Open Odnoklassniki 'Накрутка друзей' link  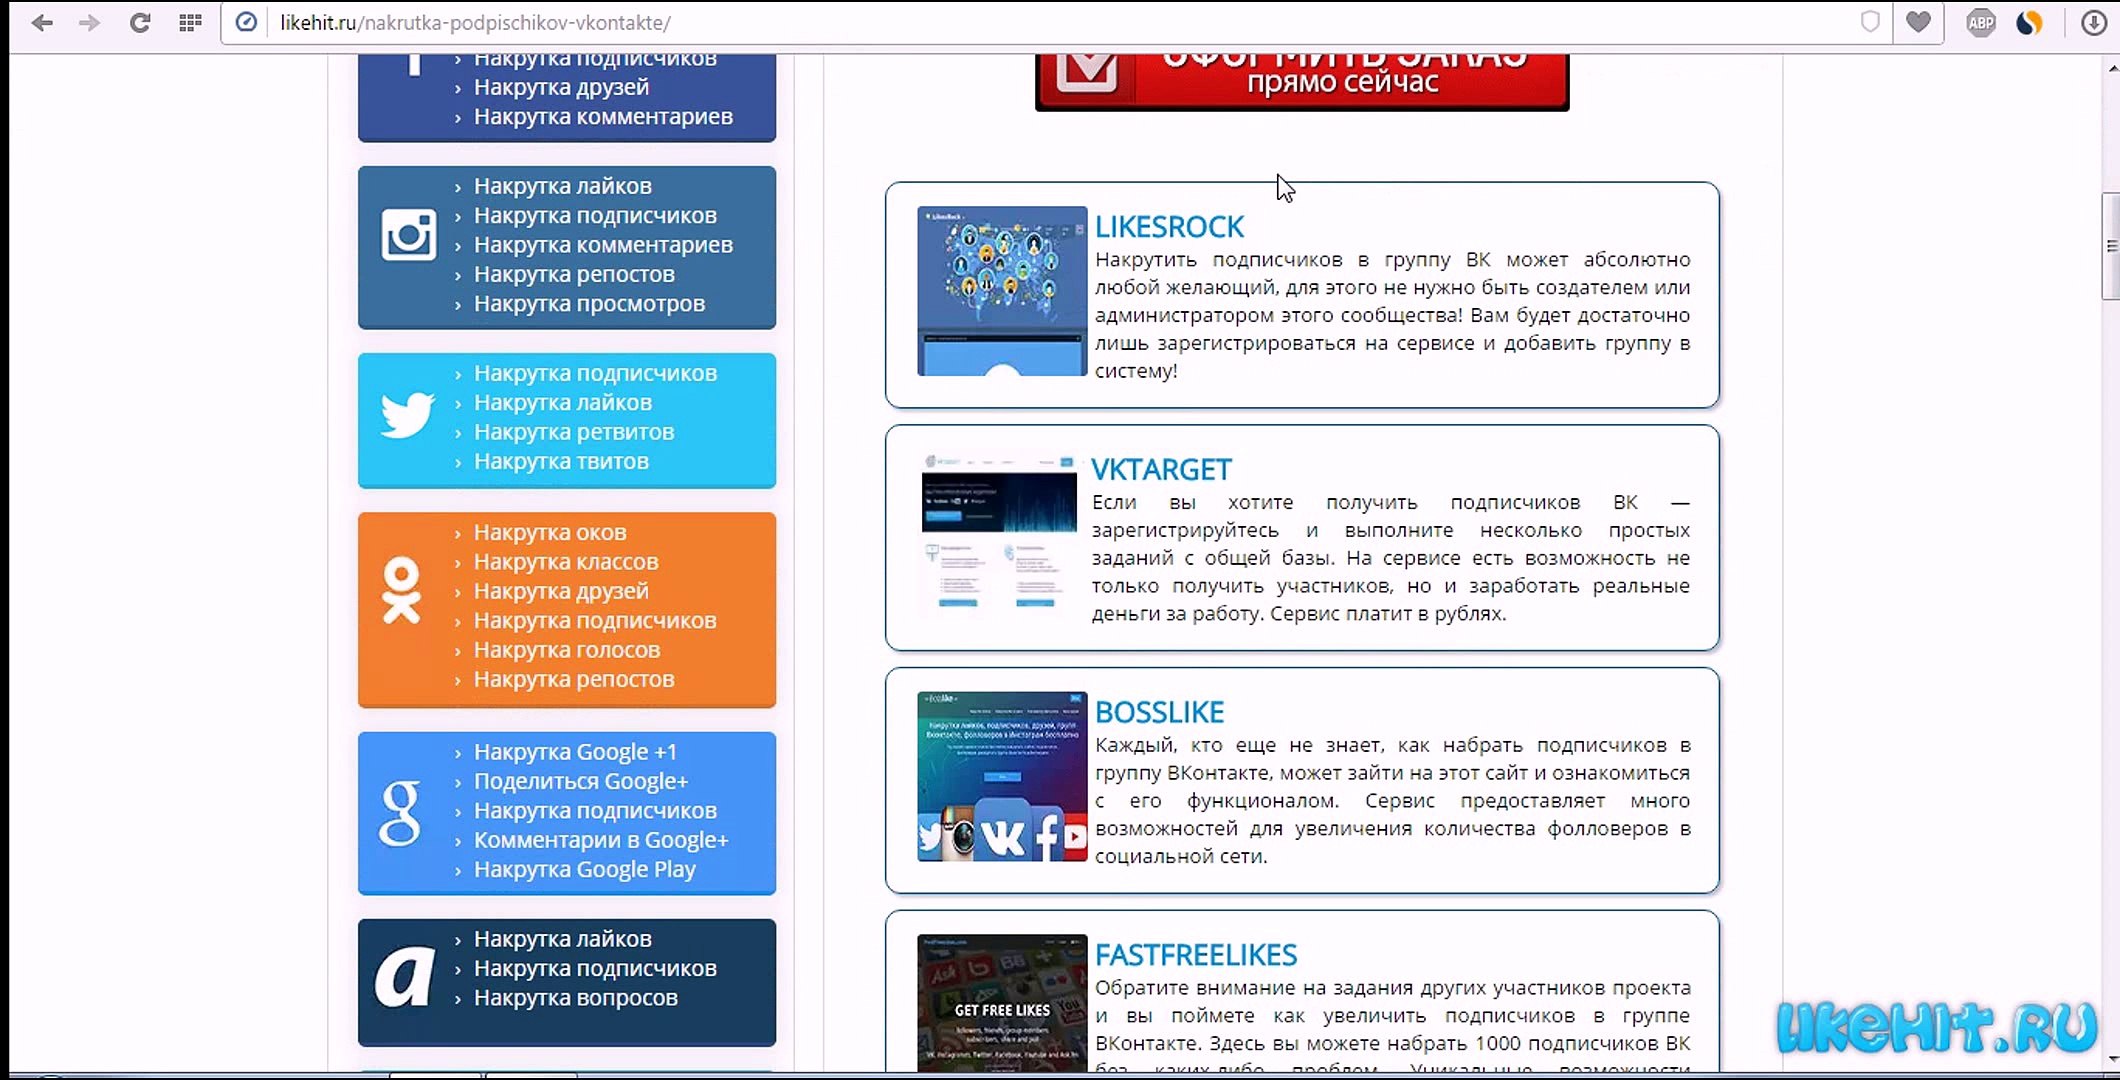pyautogui.click(x=561, y=591)
